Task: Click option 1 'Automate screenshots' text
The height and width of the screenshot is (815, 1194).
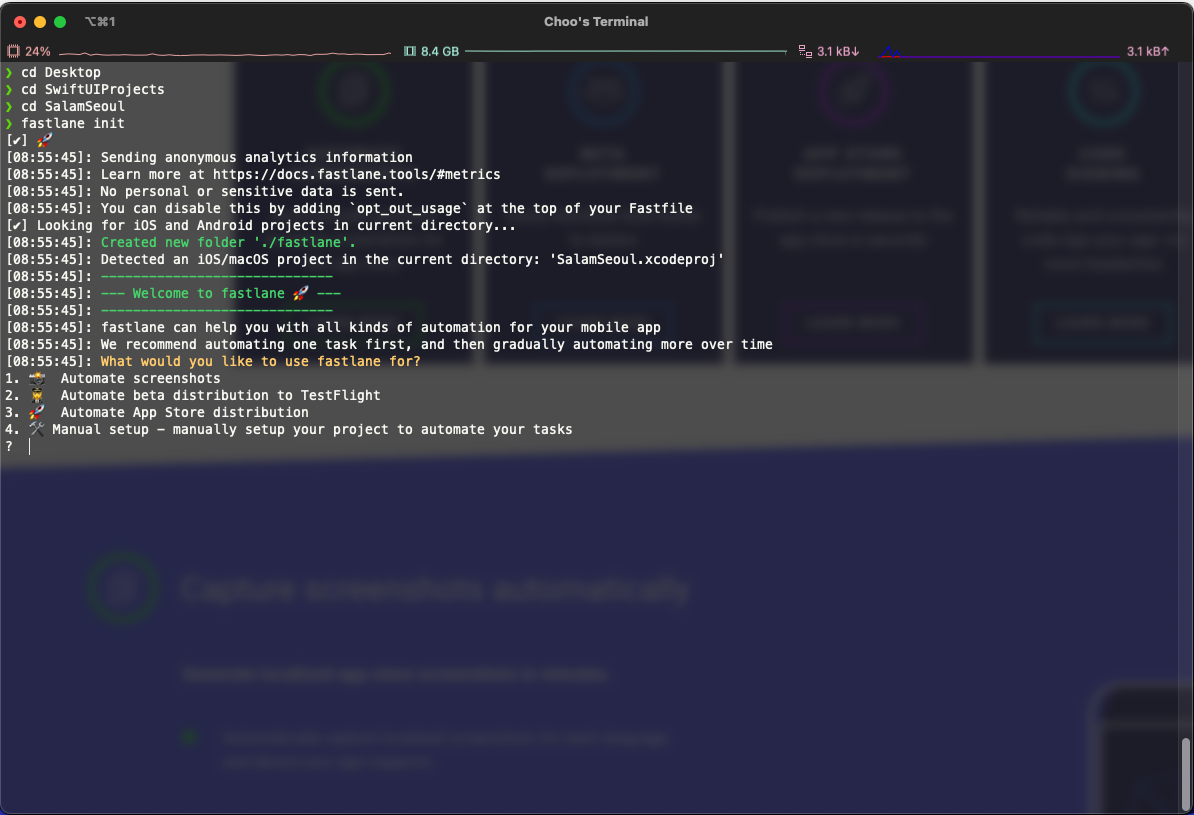Action: [x=141, y=379]
